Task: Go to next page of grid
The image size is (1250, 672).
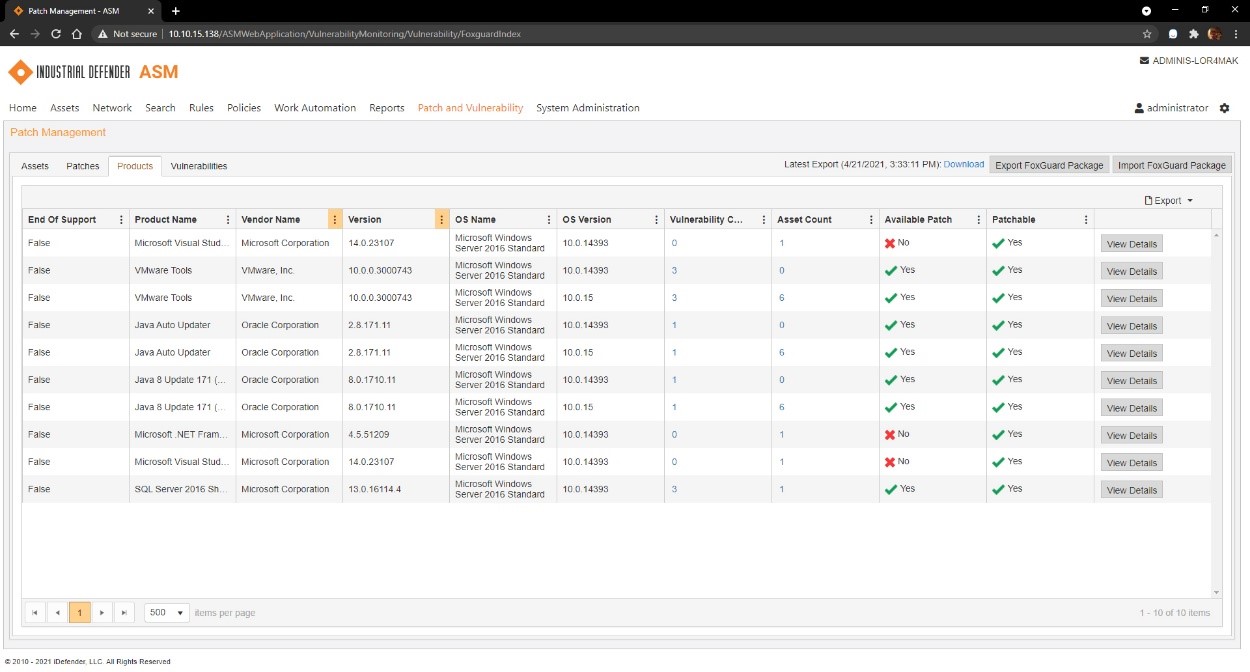Action: pyautogui.click(x=102, y=612)
